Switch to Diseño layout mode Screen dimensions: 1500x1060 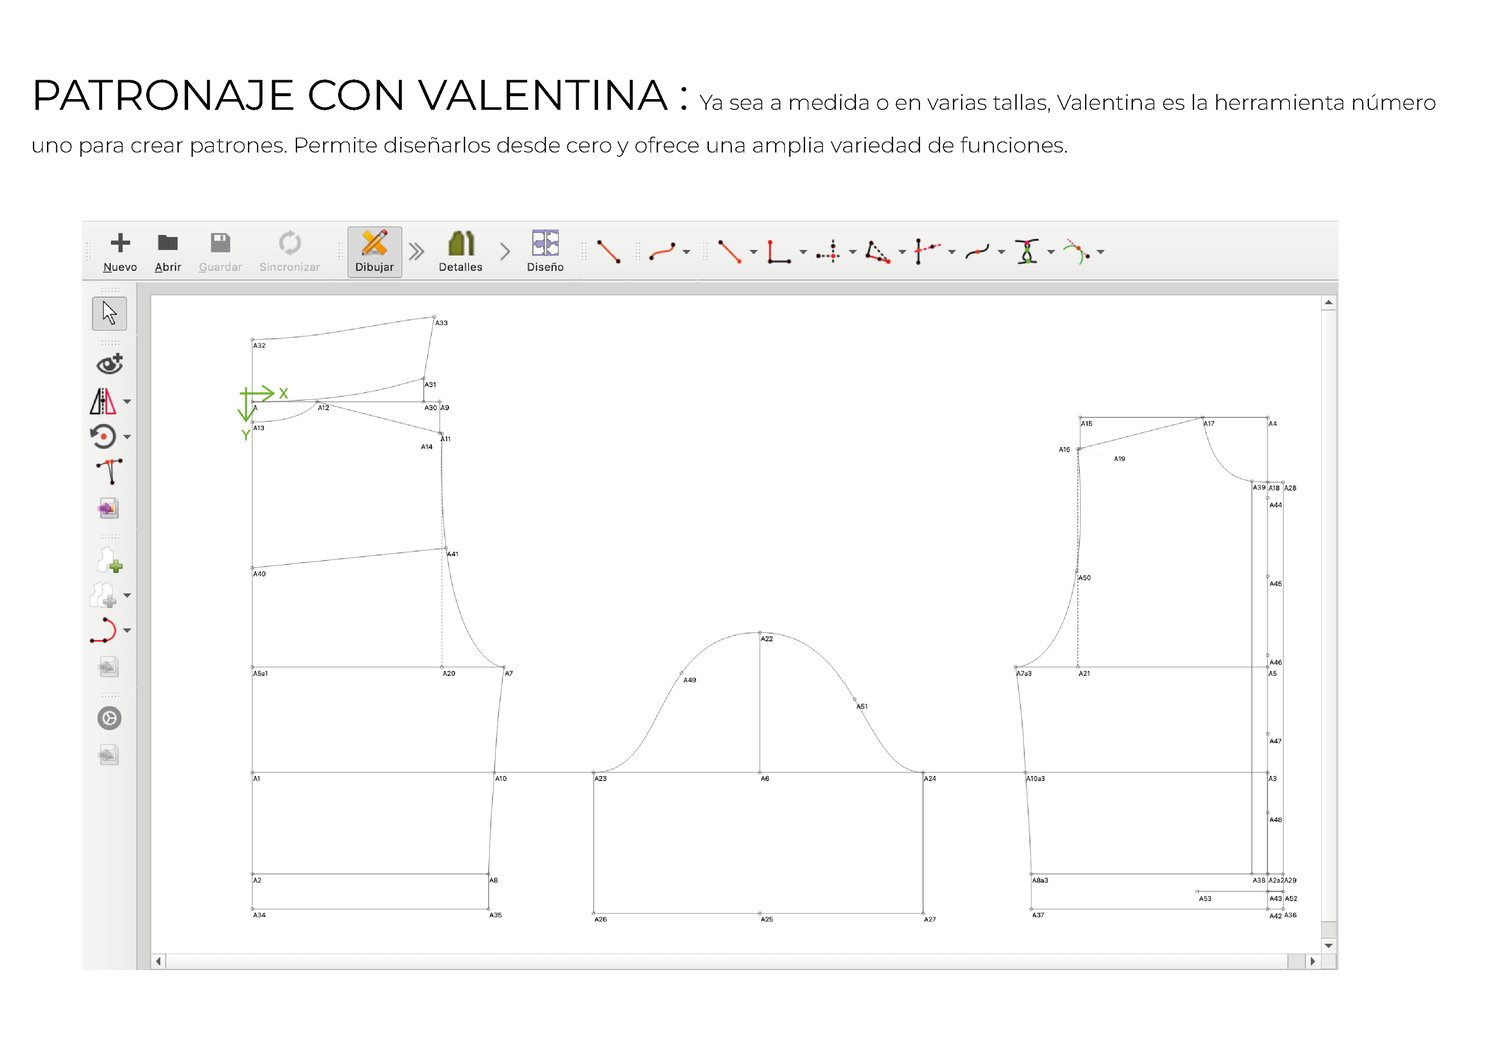click(545, 251)
